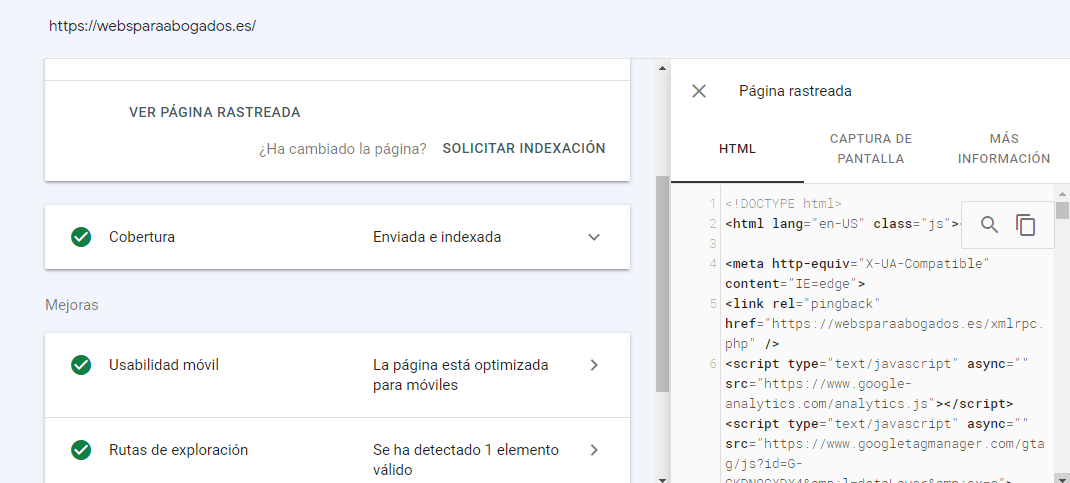Screen dimensions: 1070x483
Task: Click the Rutas de exploración label
Action: coord(179,450)
